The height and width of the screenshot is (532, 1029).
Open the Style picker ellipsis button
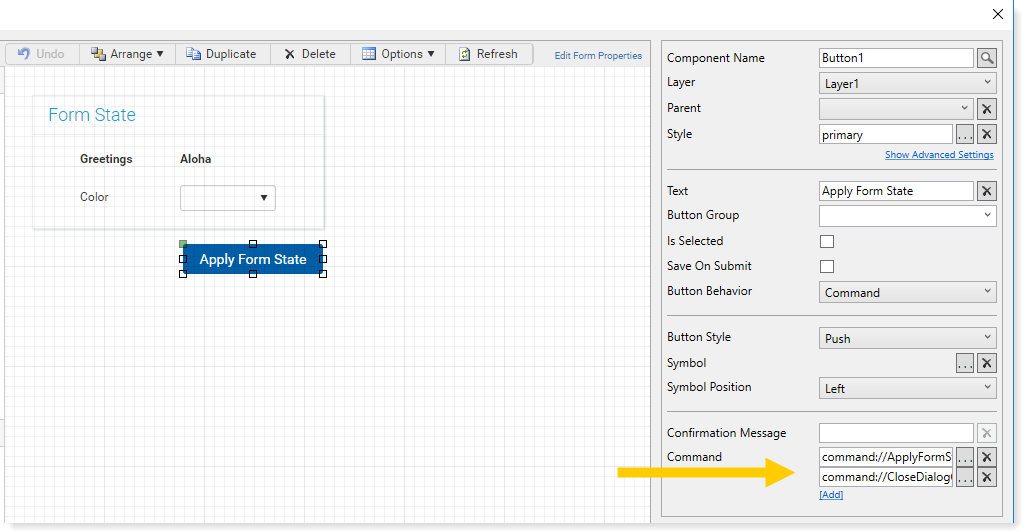coord(964,135)
